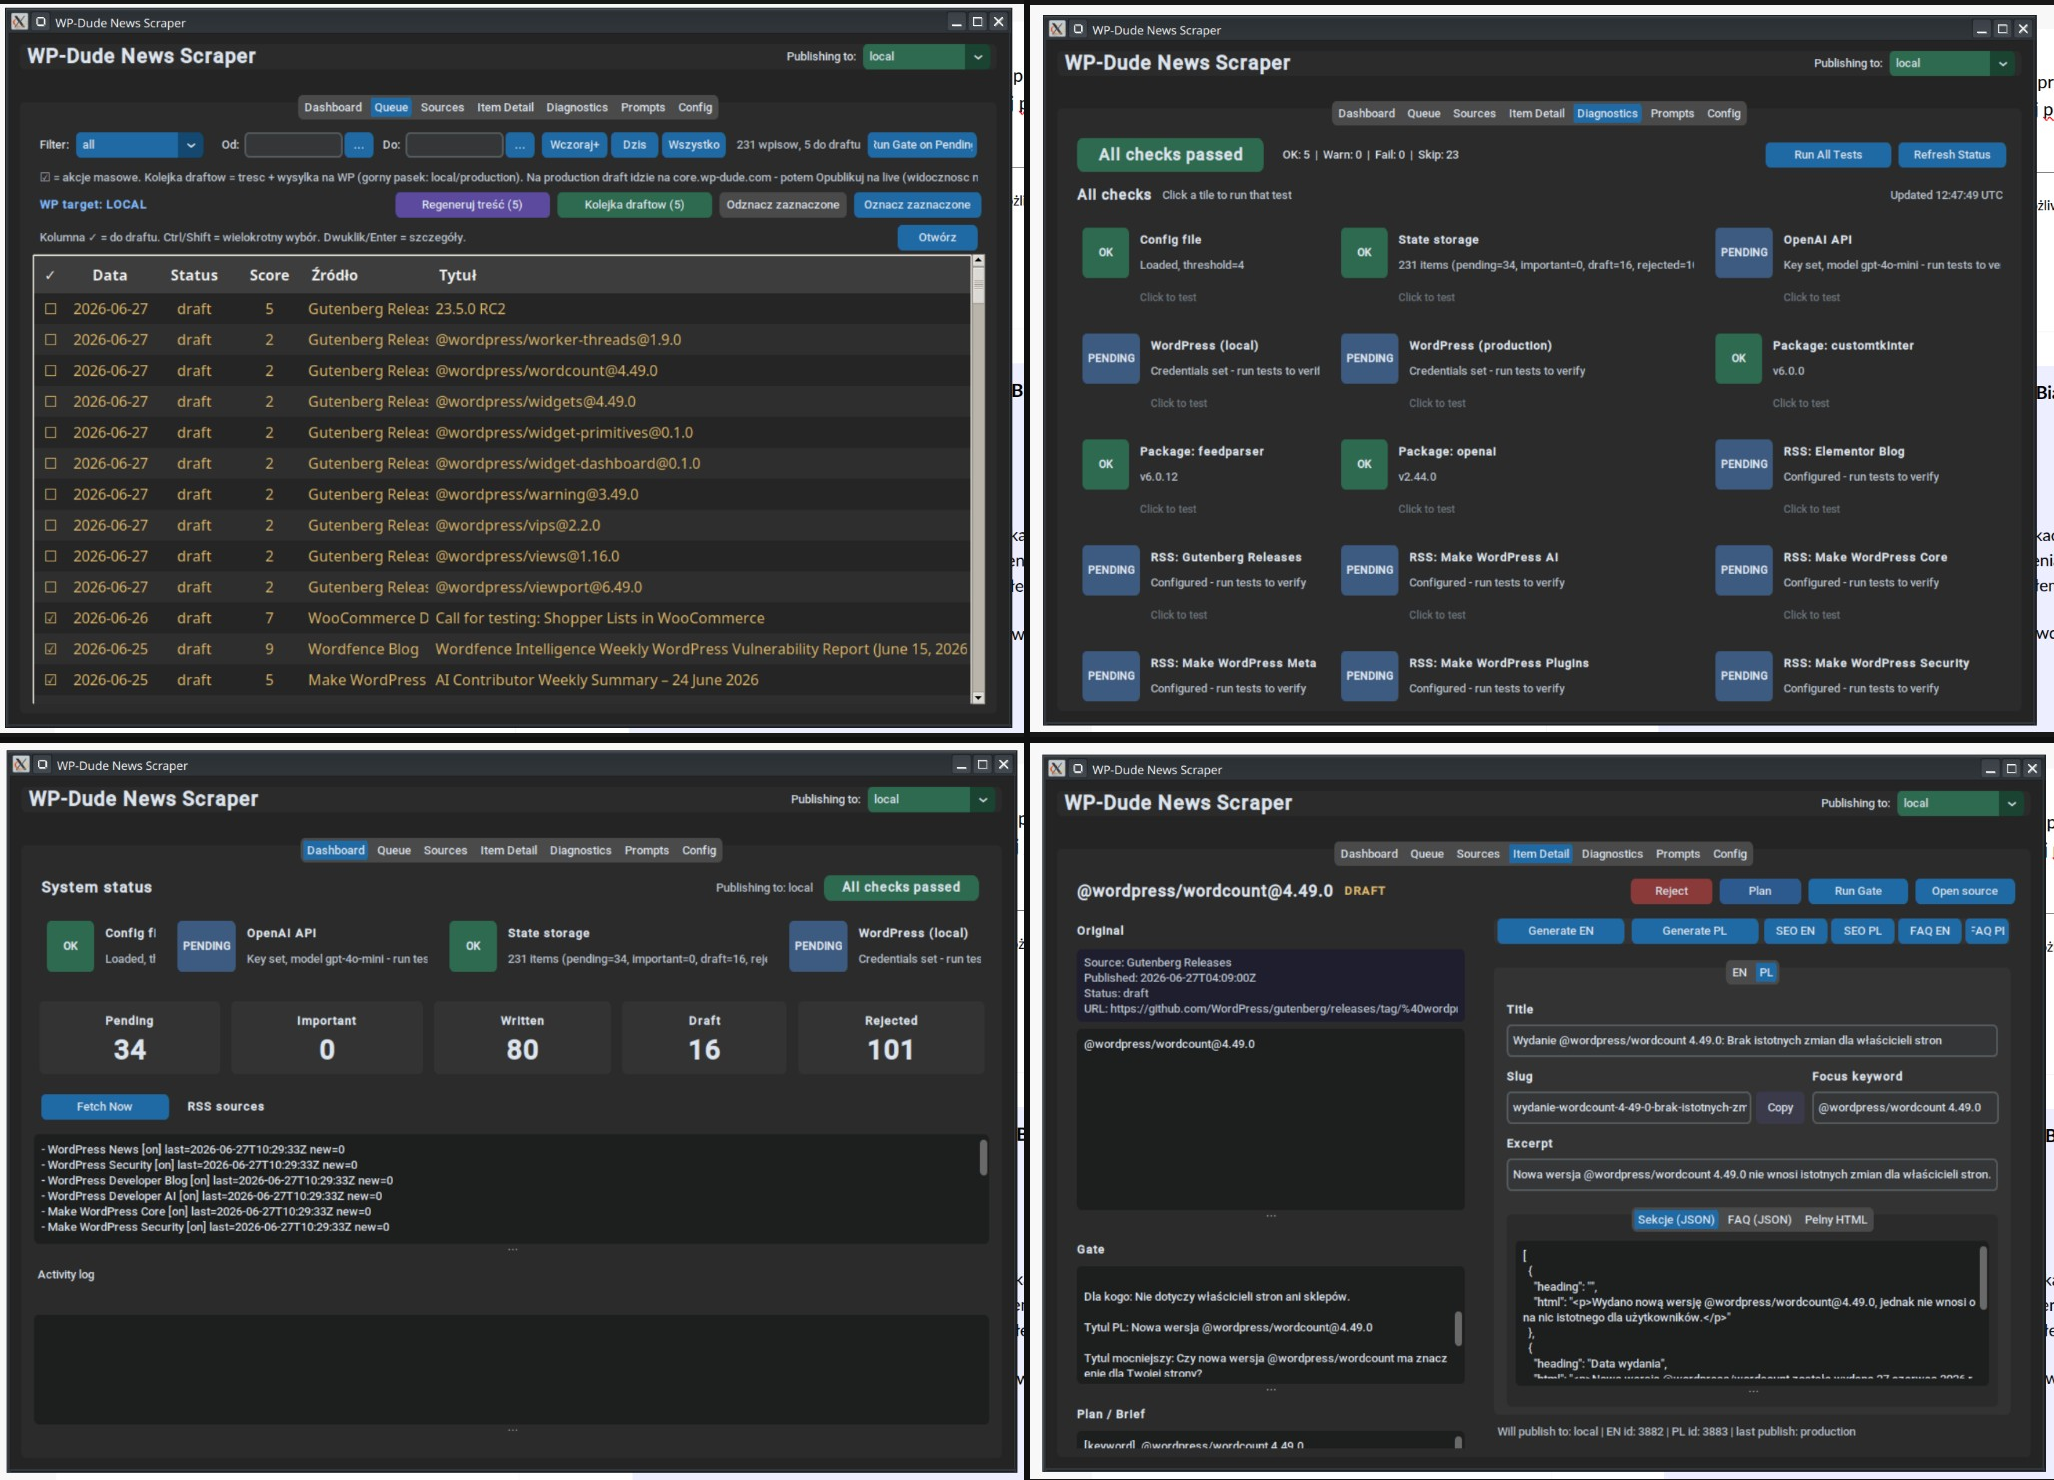Click the X11 app icon in Queue window title bar
The width and height of the screenshot is (2054, 1480).
pos(20,22)
